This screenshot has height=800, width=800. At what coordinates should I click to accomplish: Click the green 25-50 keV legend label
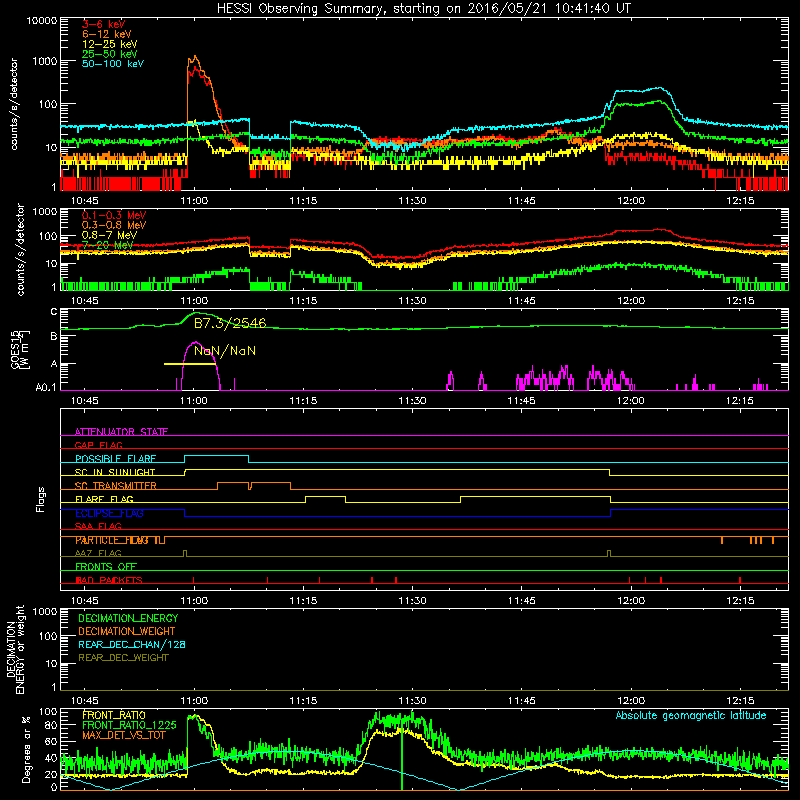[x=110, y=54]
